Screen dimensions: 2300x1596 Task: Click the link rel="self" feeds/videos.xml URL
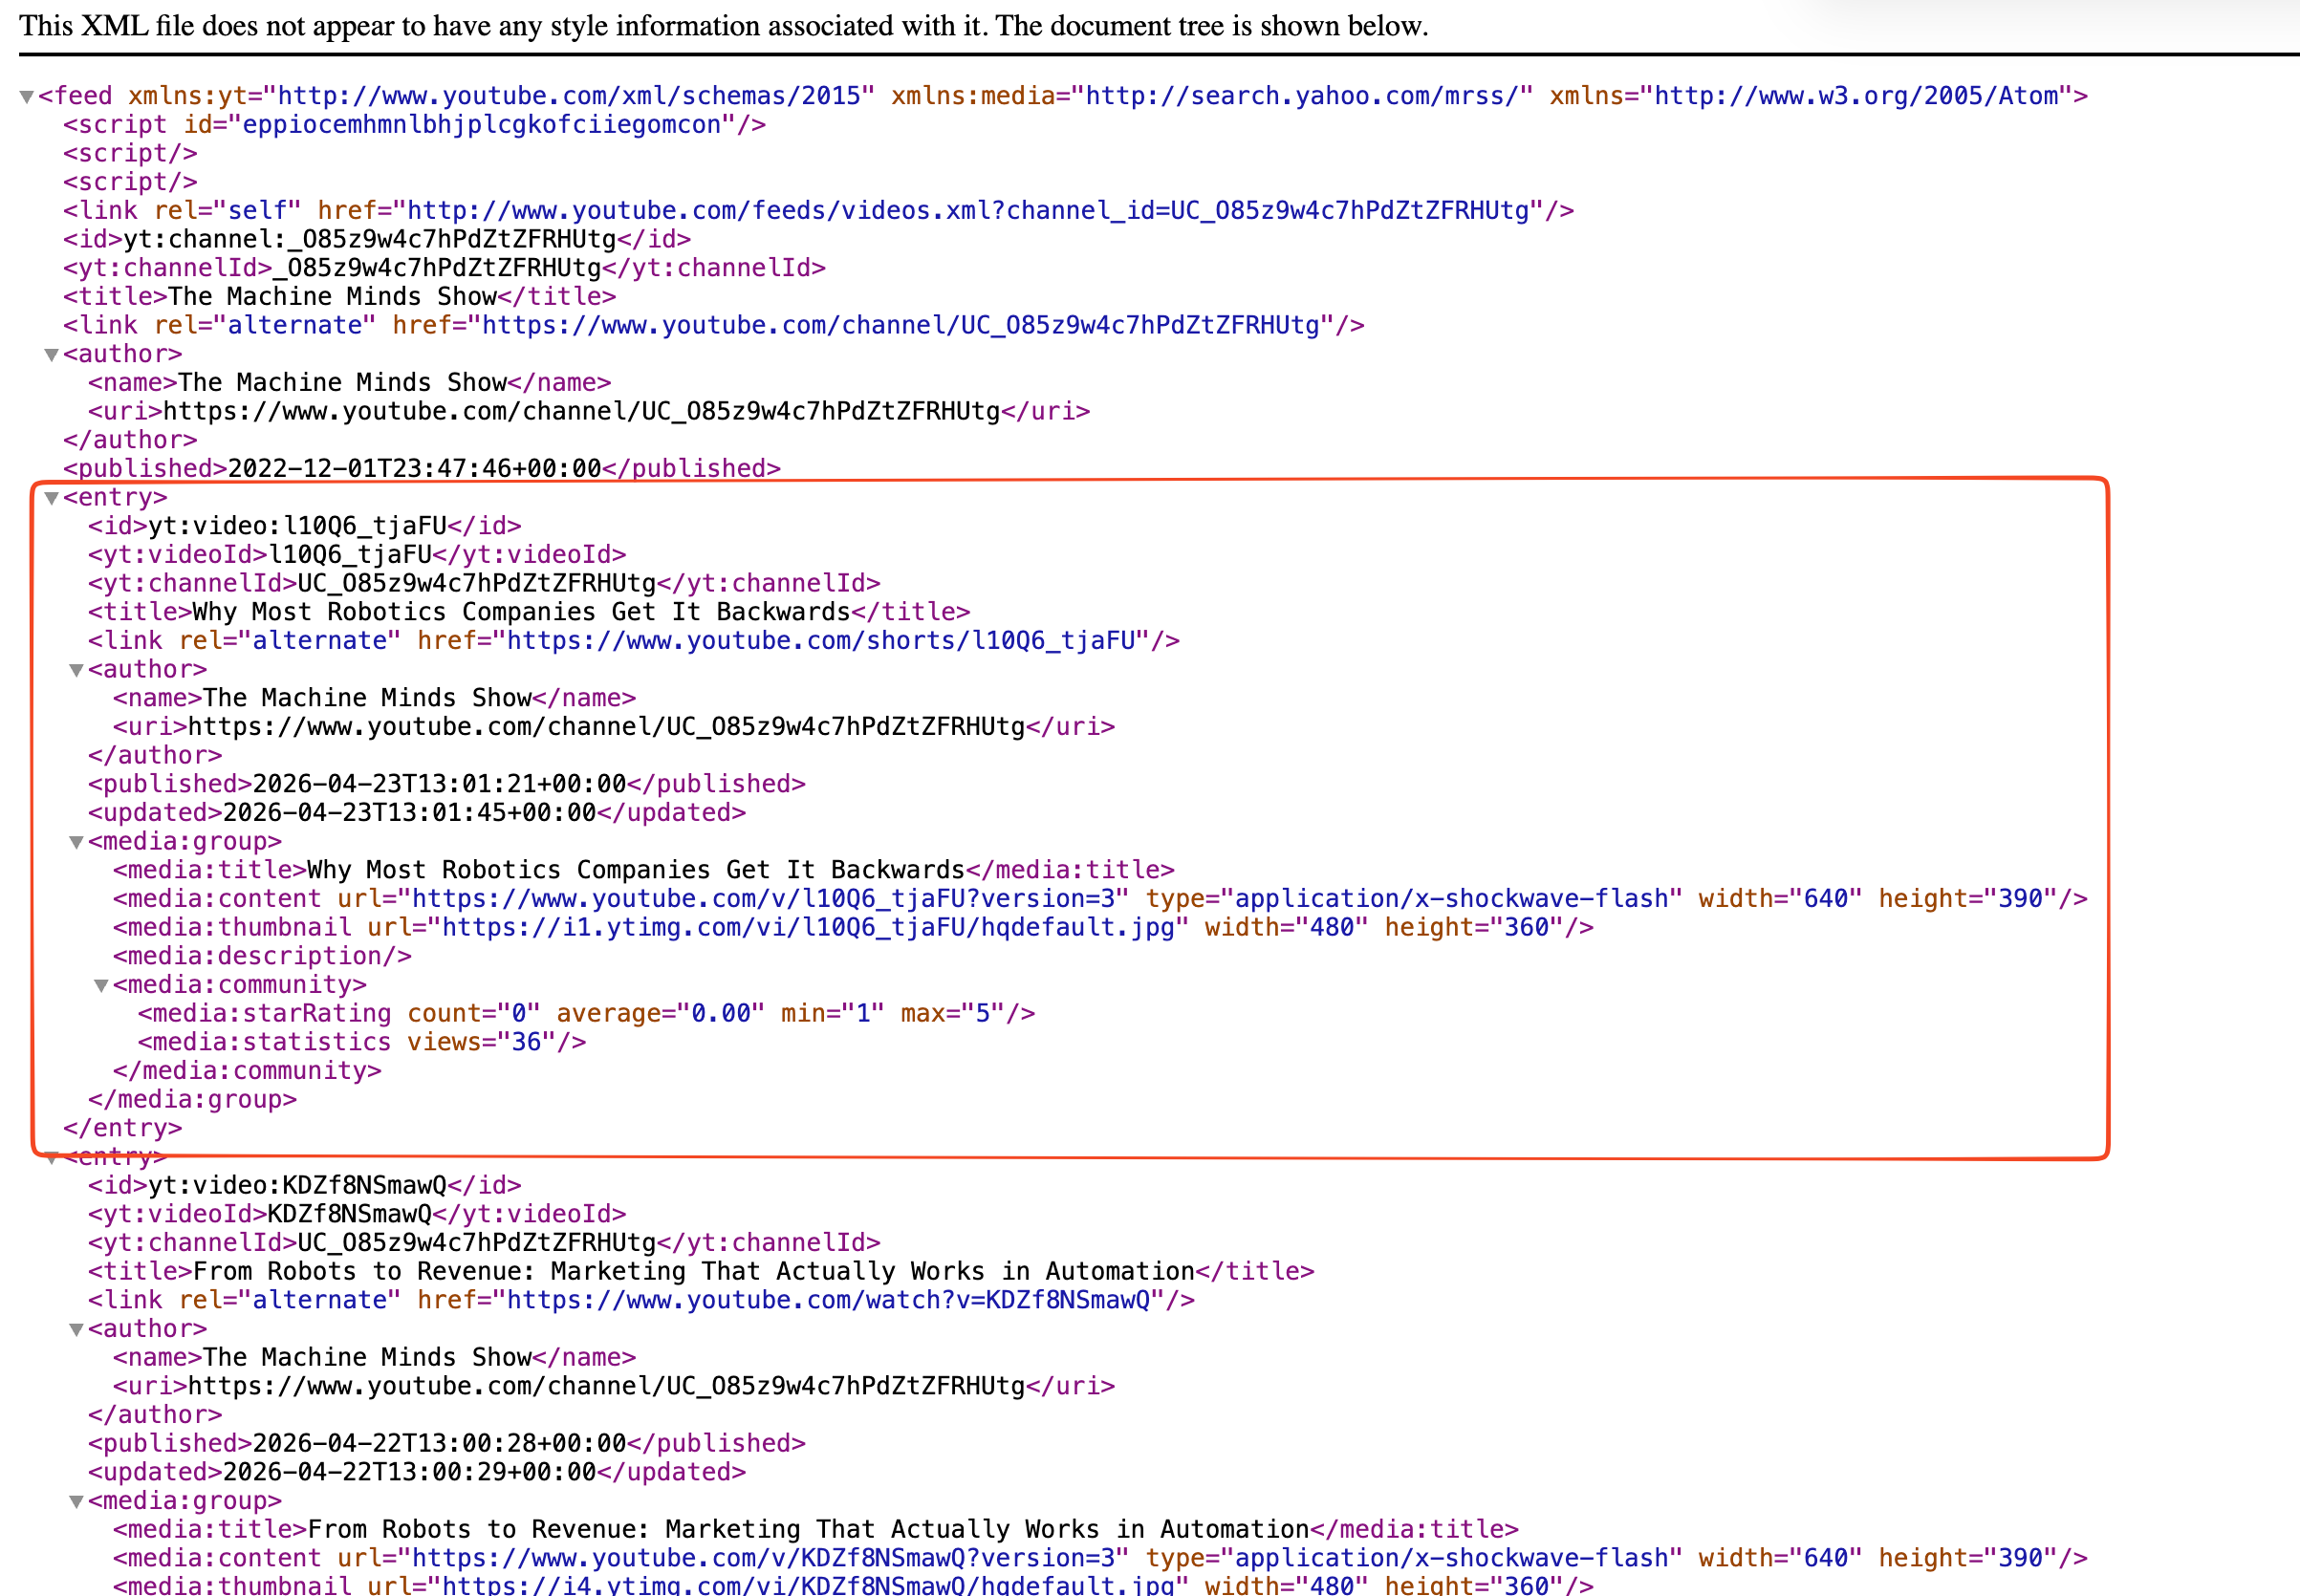pyautogui.click(x=968, y=211)
